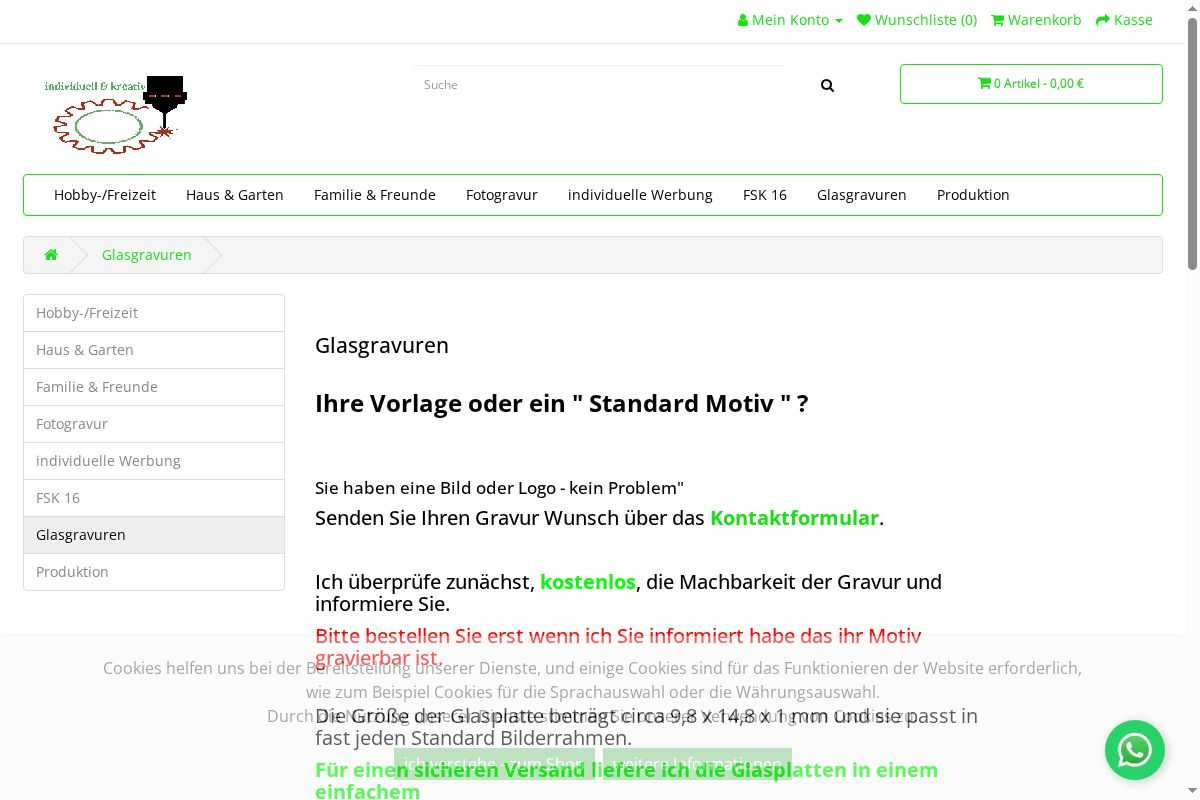Open individuelle Werbung menu item
1200x800 pixels.
[640, 195]
